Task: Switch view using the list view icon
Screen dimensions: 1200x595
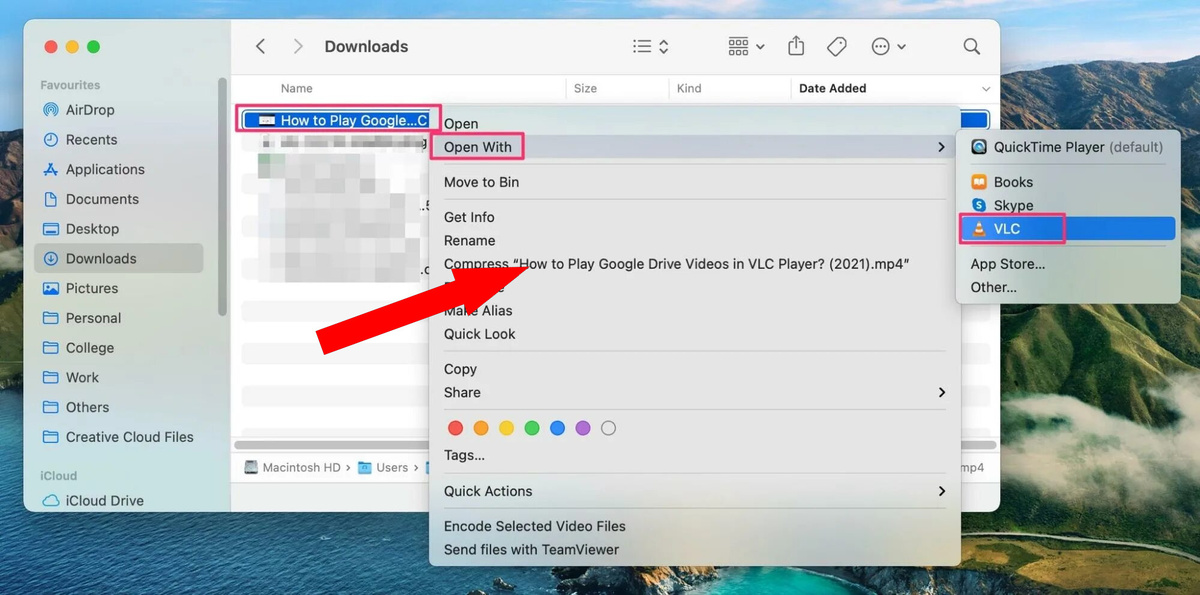Action: [x=650, y=46]
